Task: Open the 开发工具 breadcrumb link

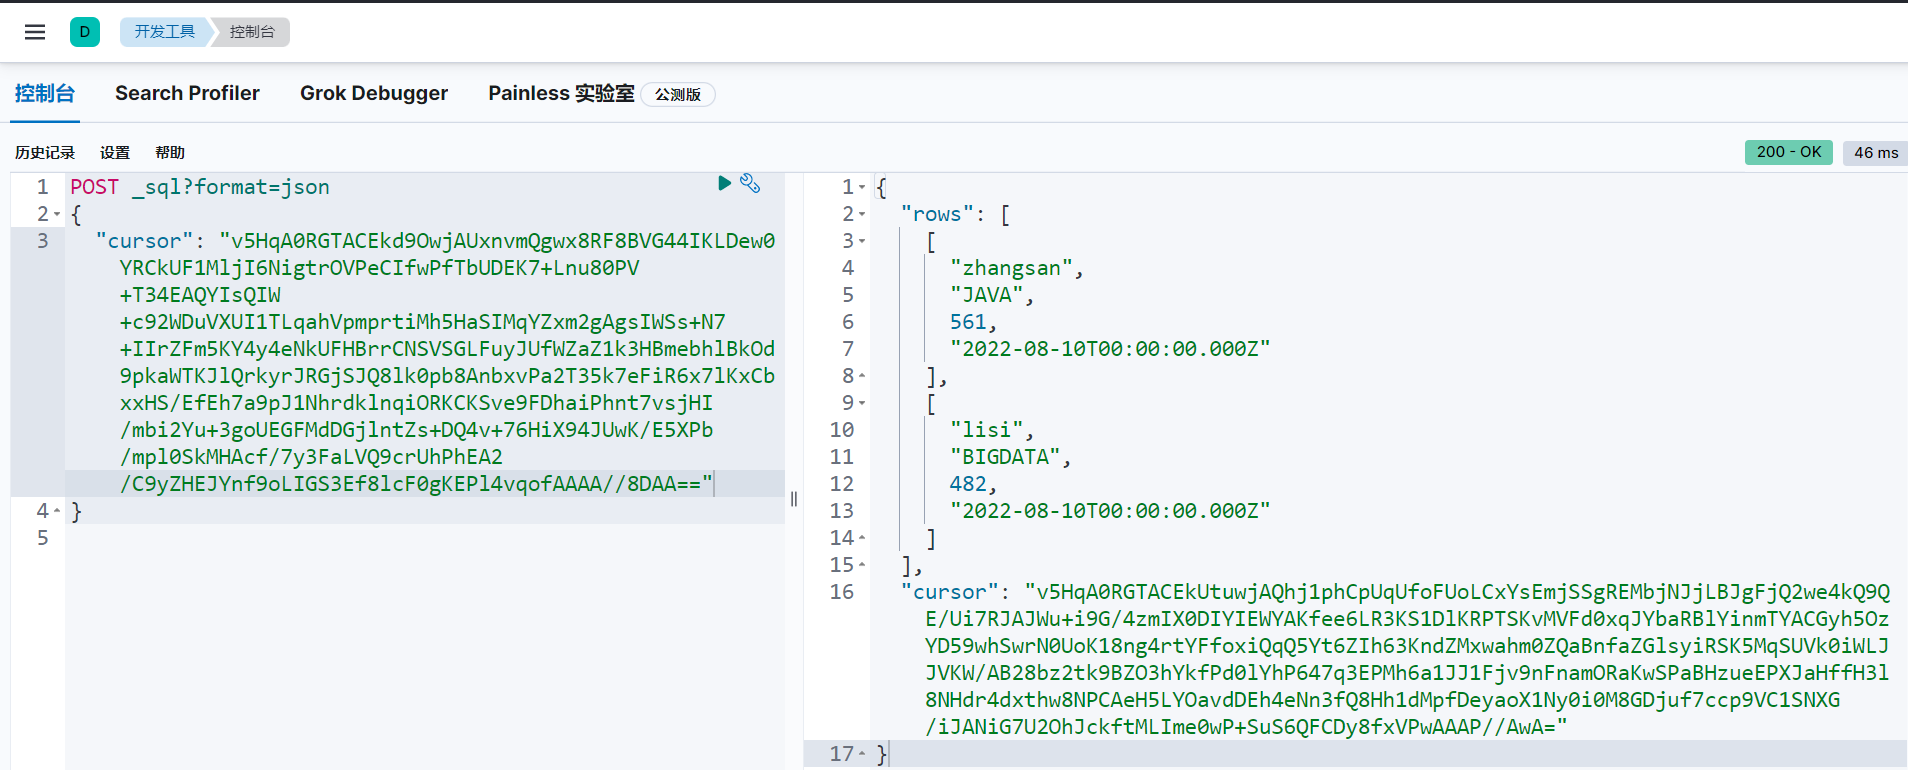Action: pyautogui.click(x=165, y=32)
